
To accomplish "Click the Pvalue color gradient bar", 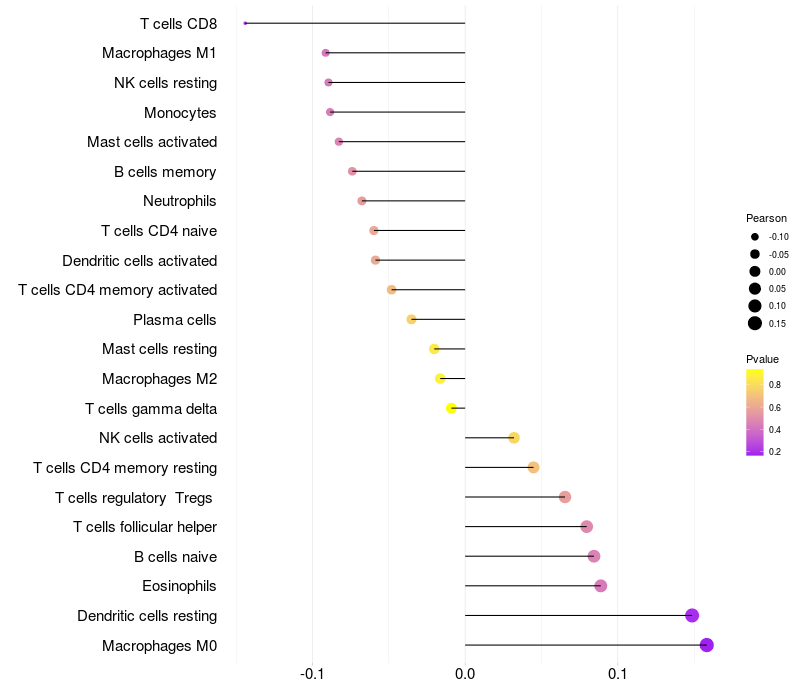I will pyautogui.click(x=755, y=412).
